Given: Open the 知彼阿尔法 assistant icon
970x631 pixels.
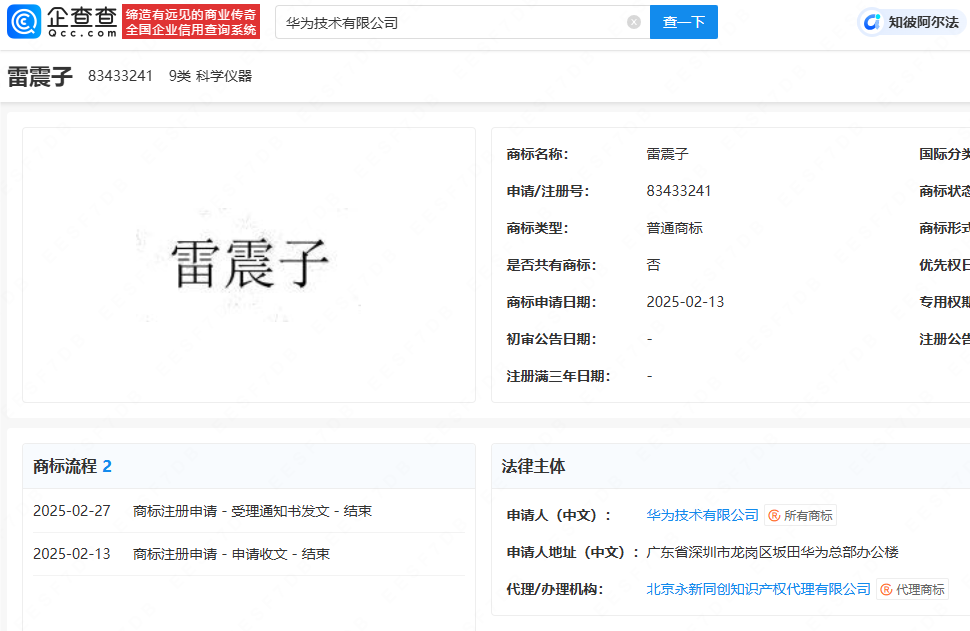Looking at the screenshot, I should tap(872, 22).
